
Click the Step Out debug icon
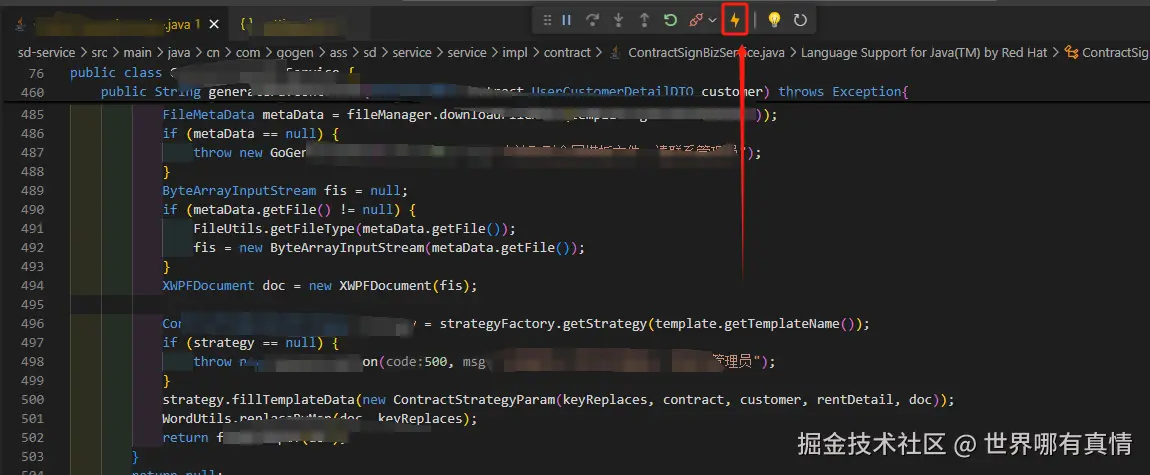click(644, 21)
